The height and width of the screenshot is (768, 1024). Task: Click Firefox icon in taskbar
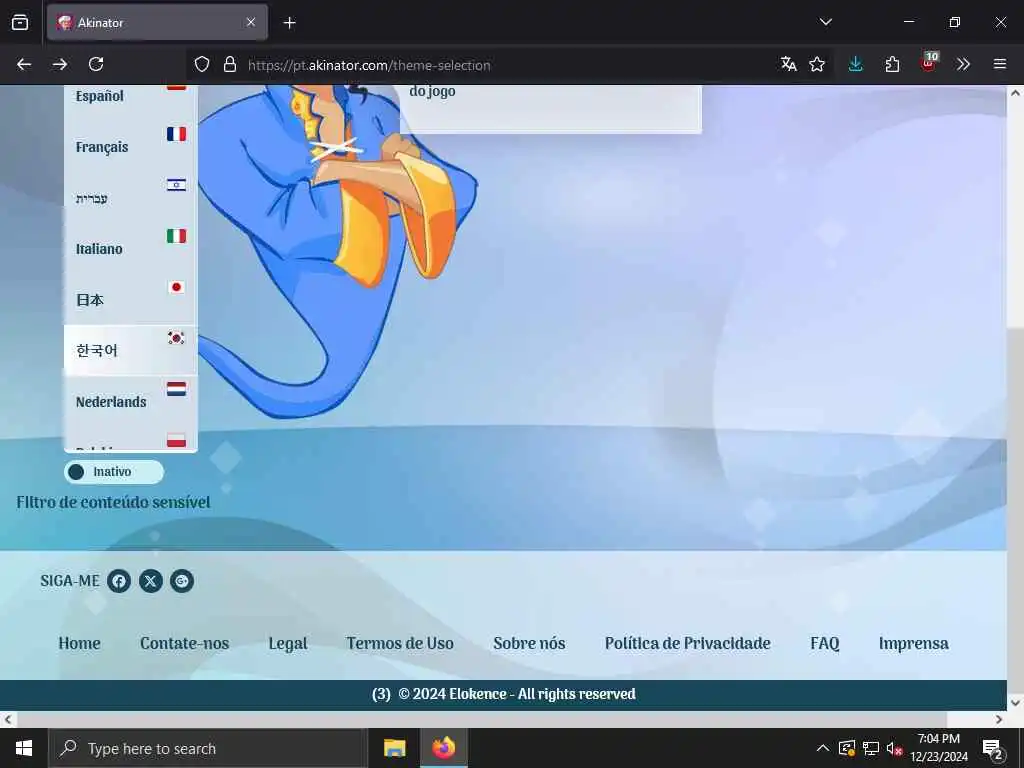coord(443,748)
